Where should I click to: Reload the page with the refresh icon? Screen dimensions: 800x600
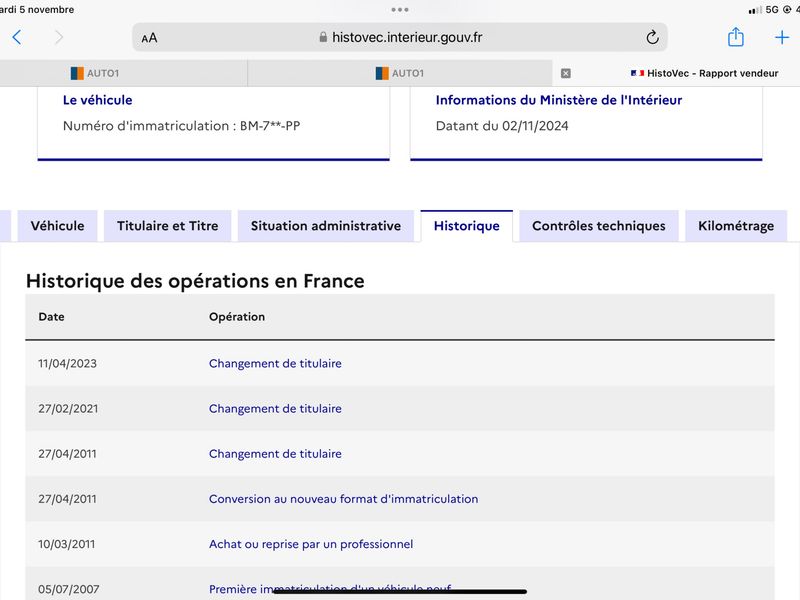(652, 37)
